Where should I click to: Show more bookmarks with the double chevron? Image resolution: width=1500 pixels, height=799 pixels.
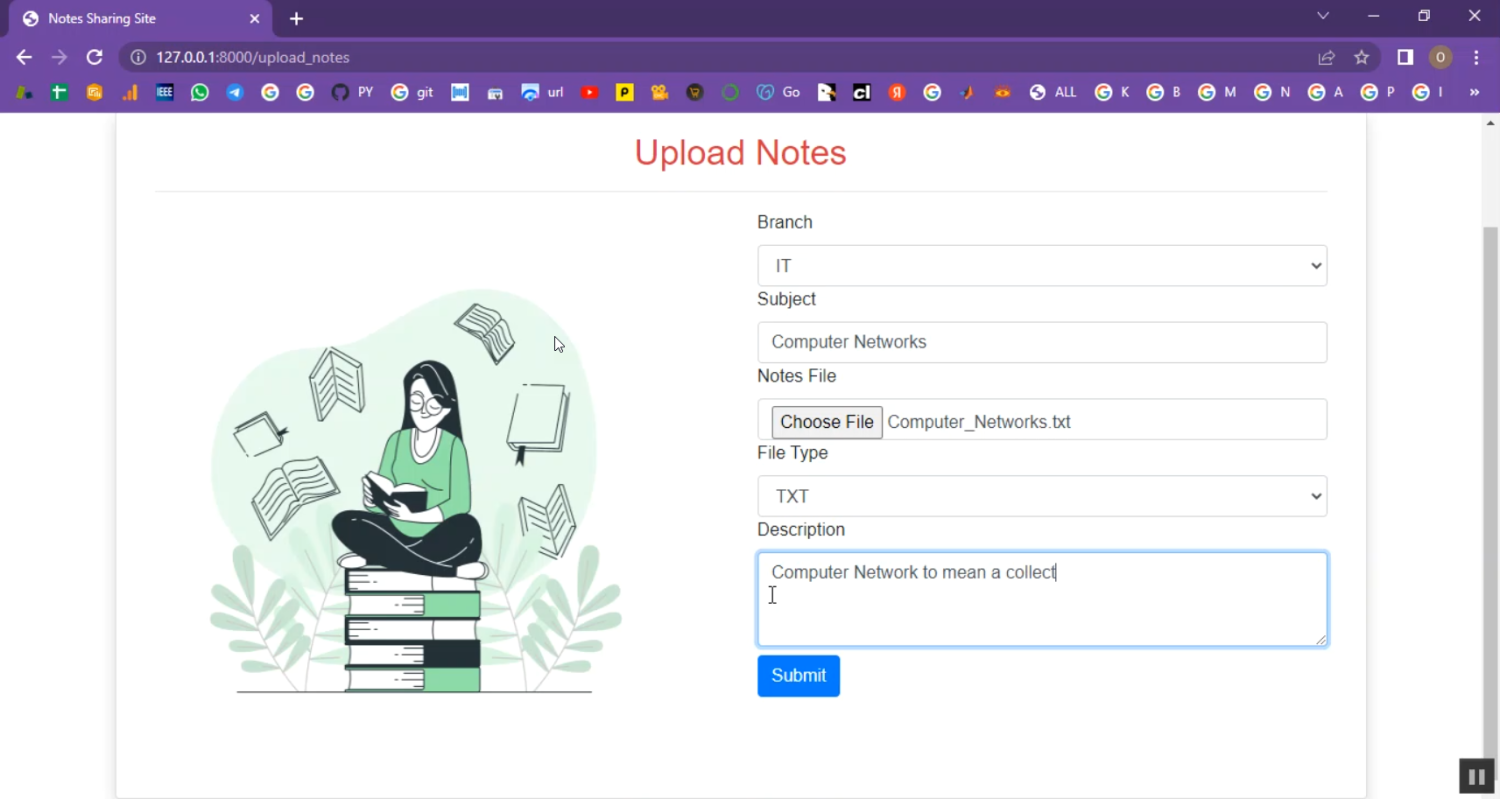(x=1474, y=92)
